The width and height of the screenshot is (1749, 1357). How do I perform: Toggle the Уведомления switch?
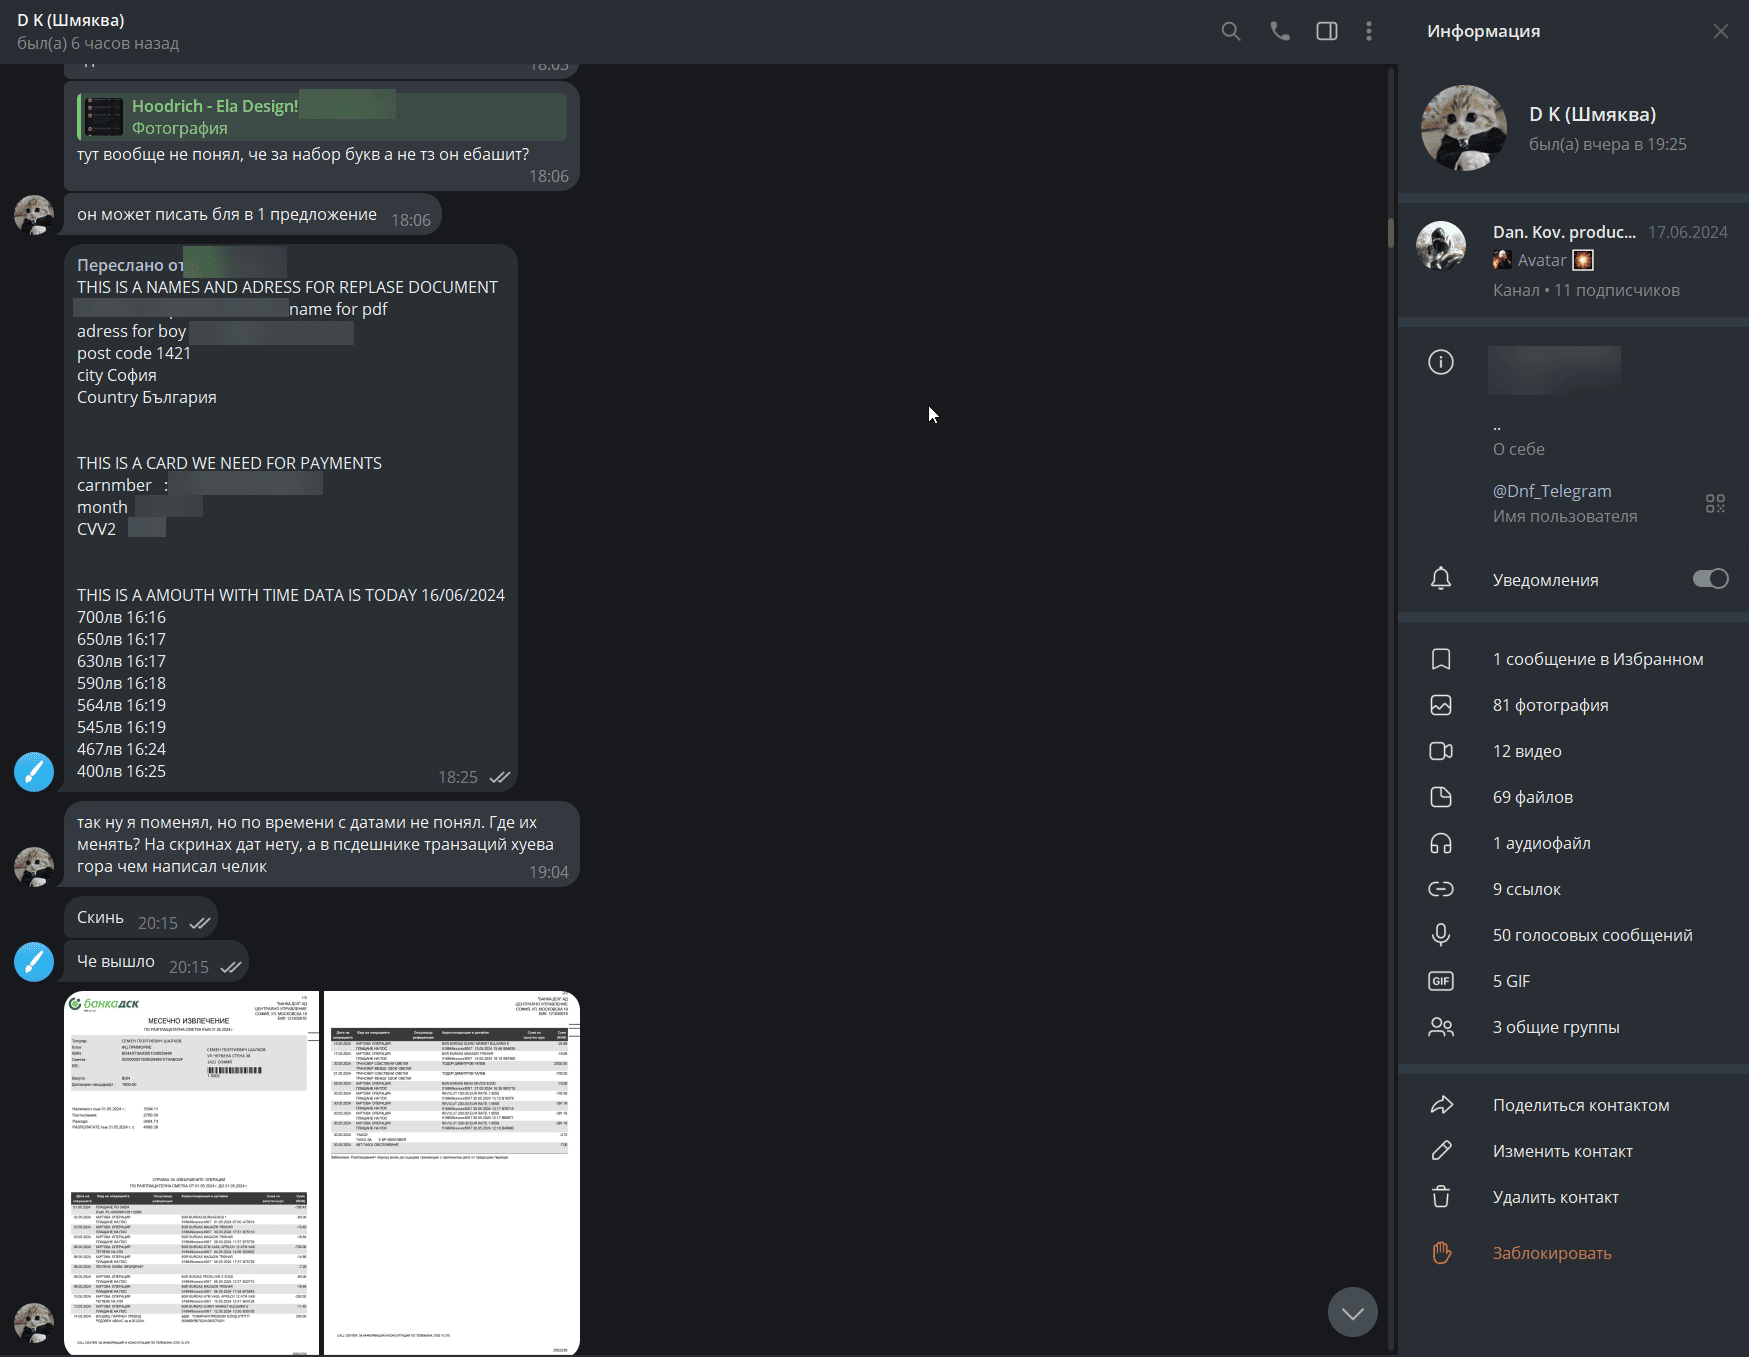click(x=1711, y=579)
